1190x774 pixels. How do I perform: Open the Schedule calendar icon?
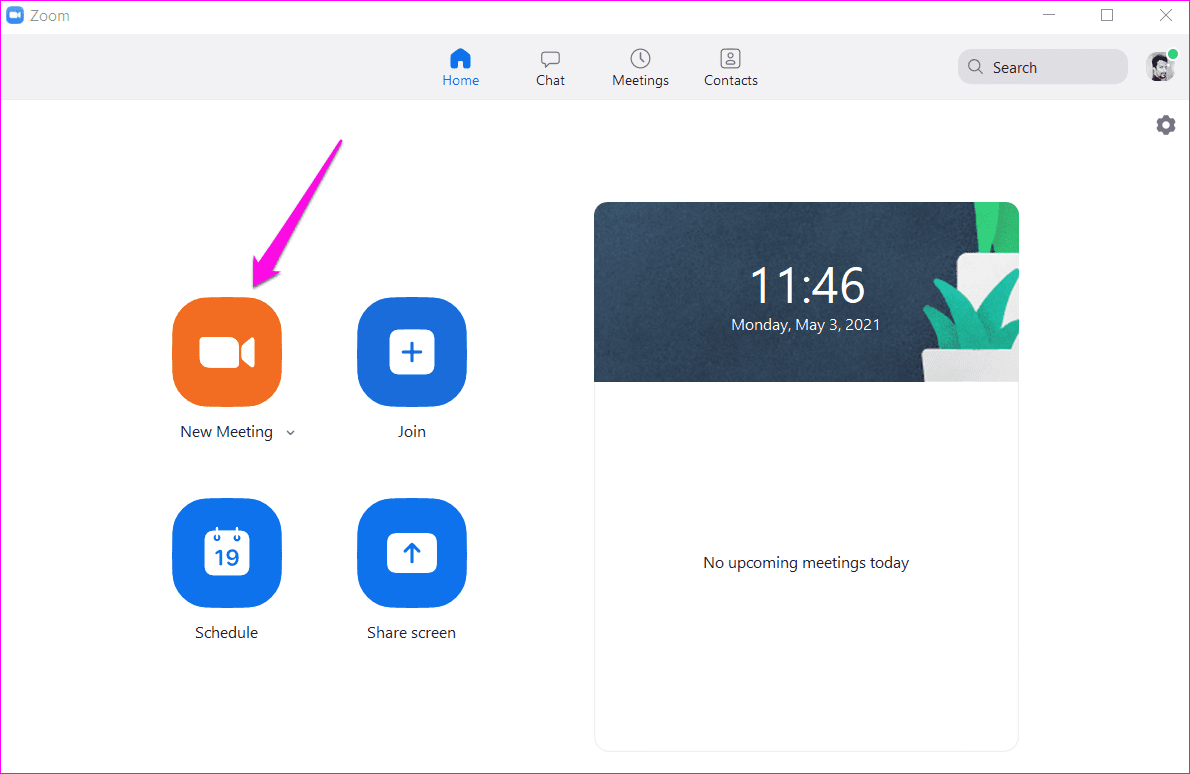[x=227, y=552]
